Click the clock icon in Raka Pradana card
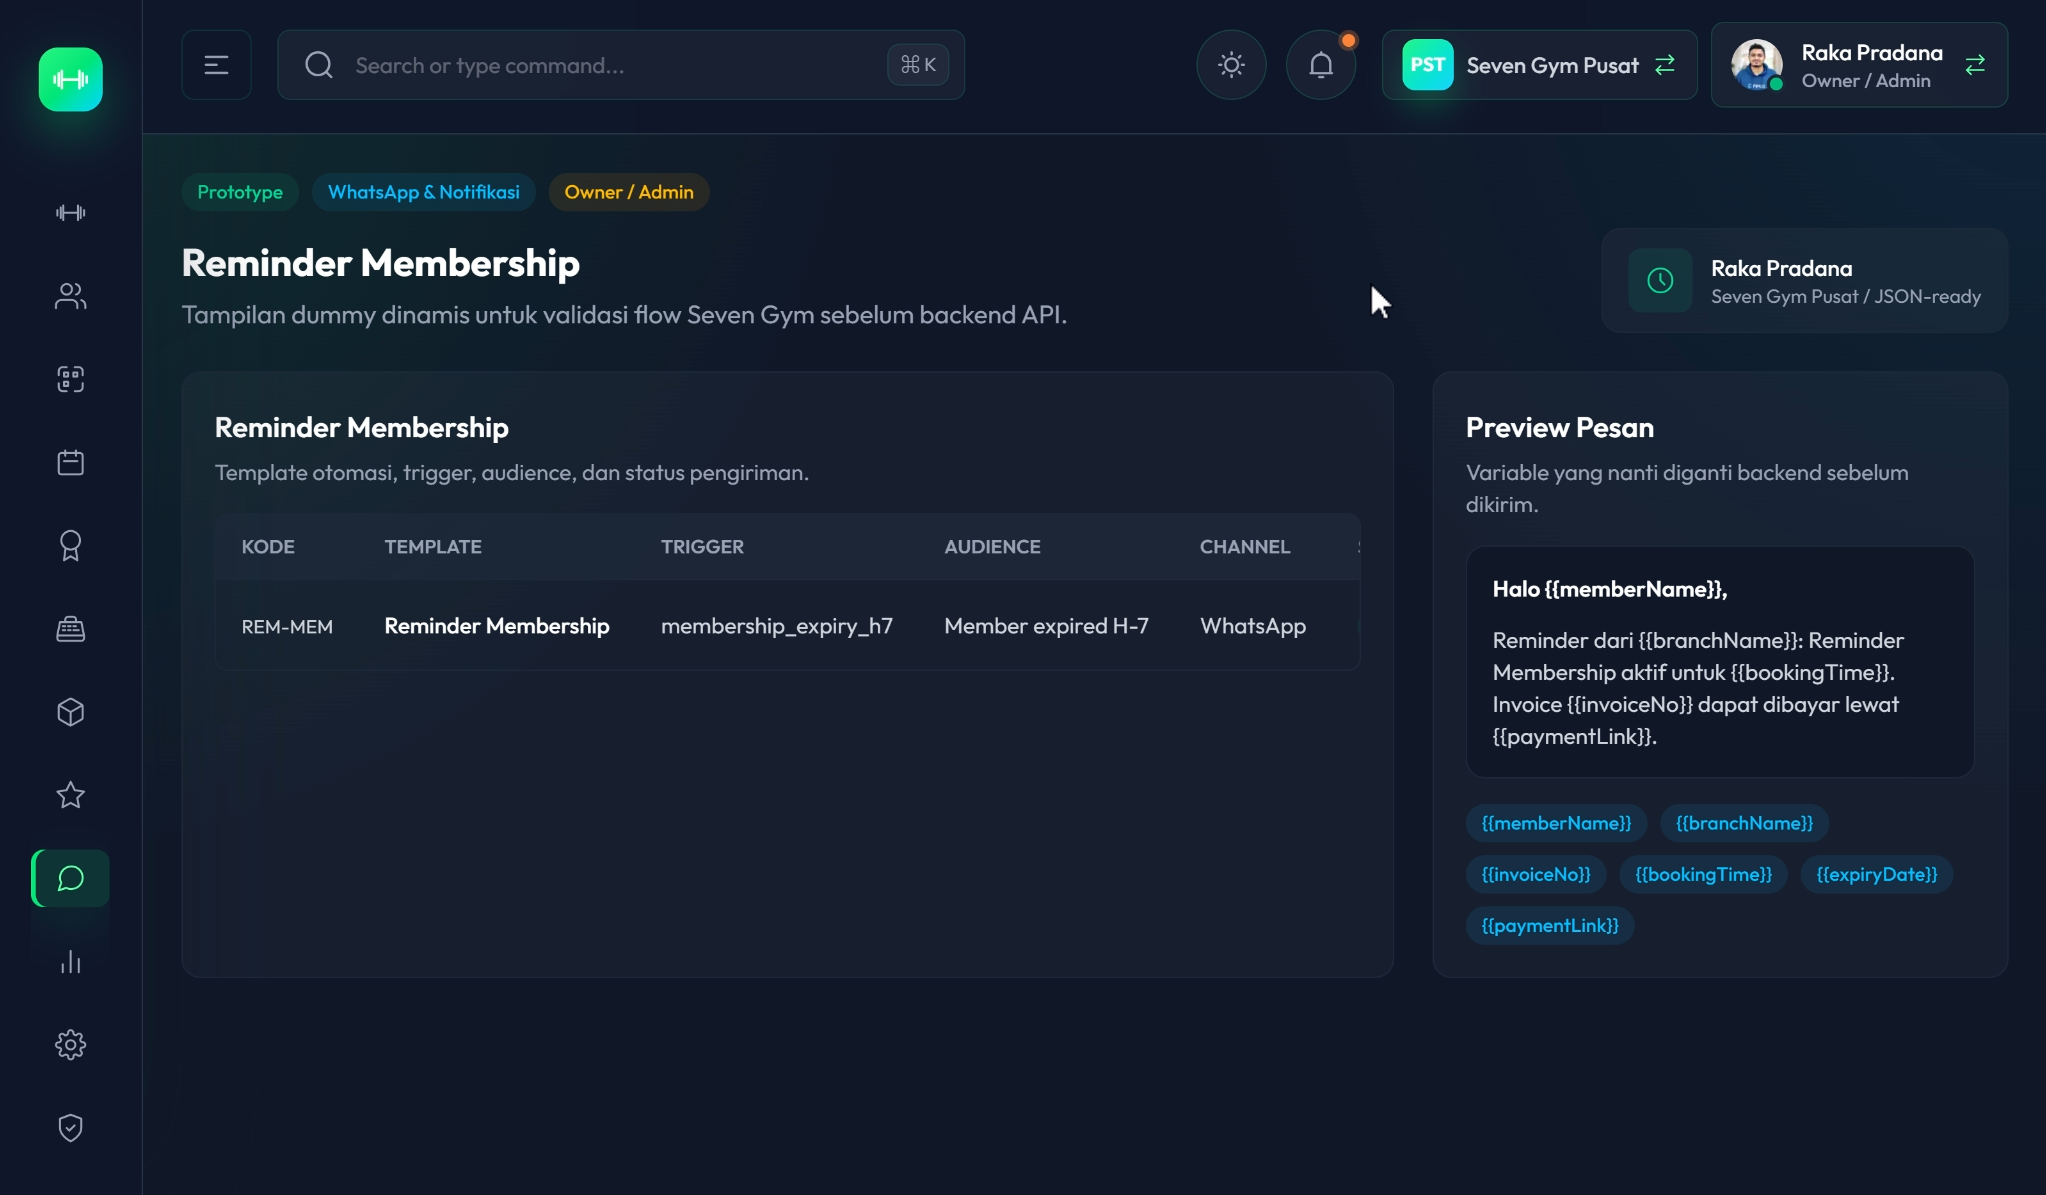2046x1195 pixels. 1660,281
